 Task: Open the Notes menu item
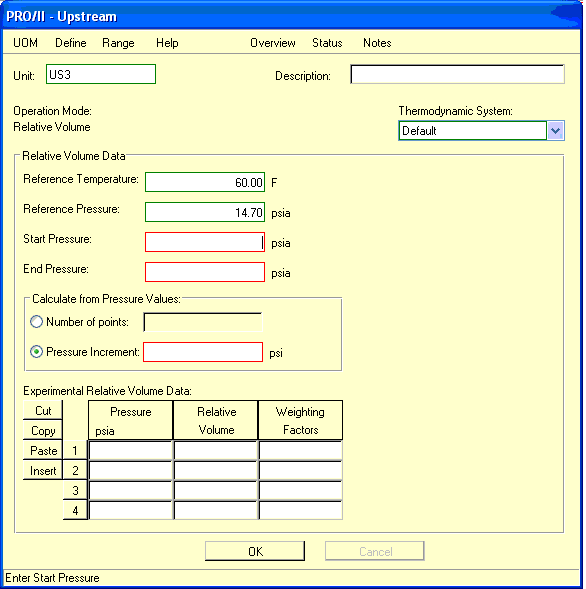coord(377,43)
